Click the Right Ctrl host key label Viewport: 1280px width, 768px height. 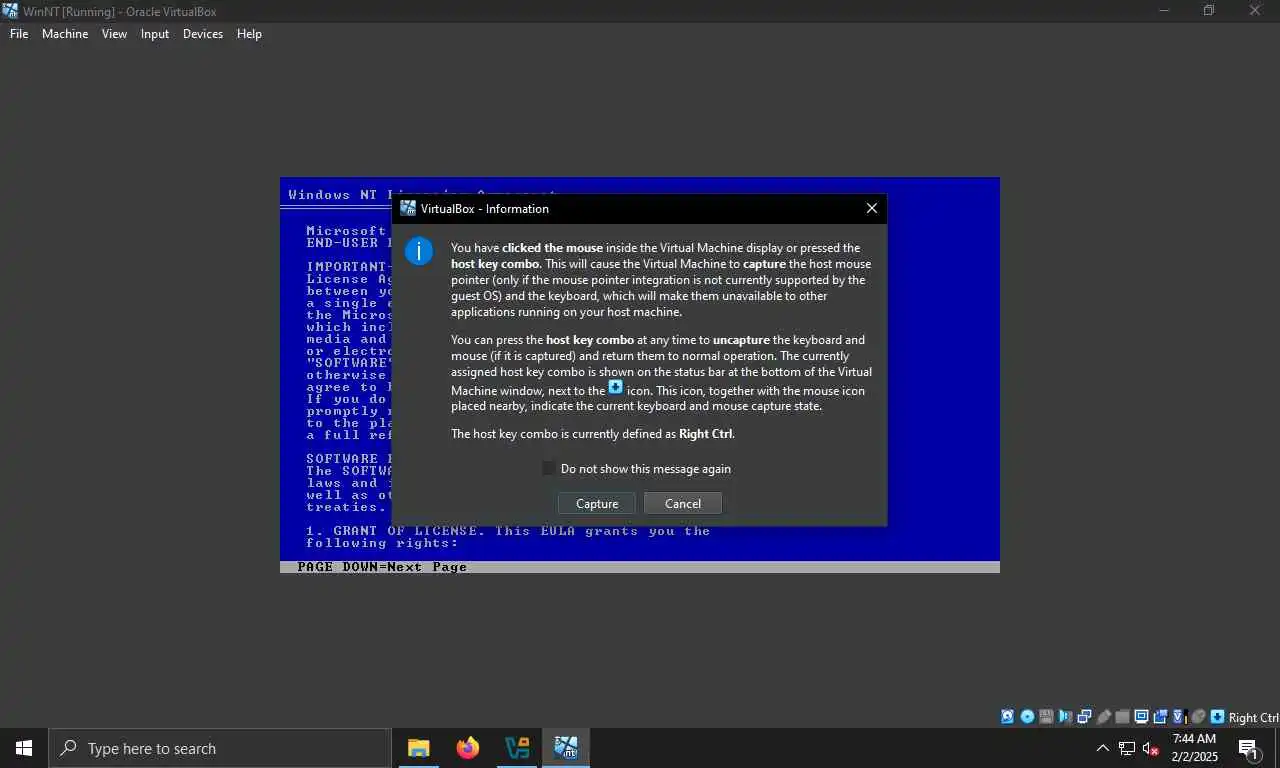[1254, 717]
